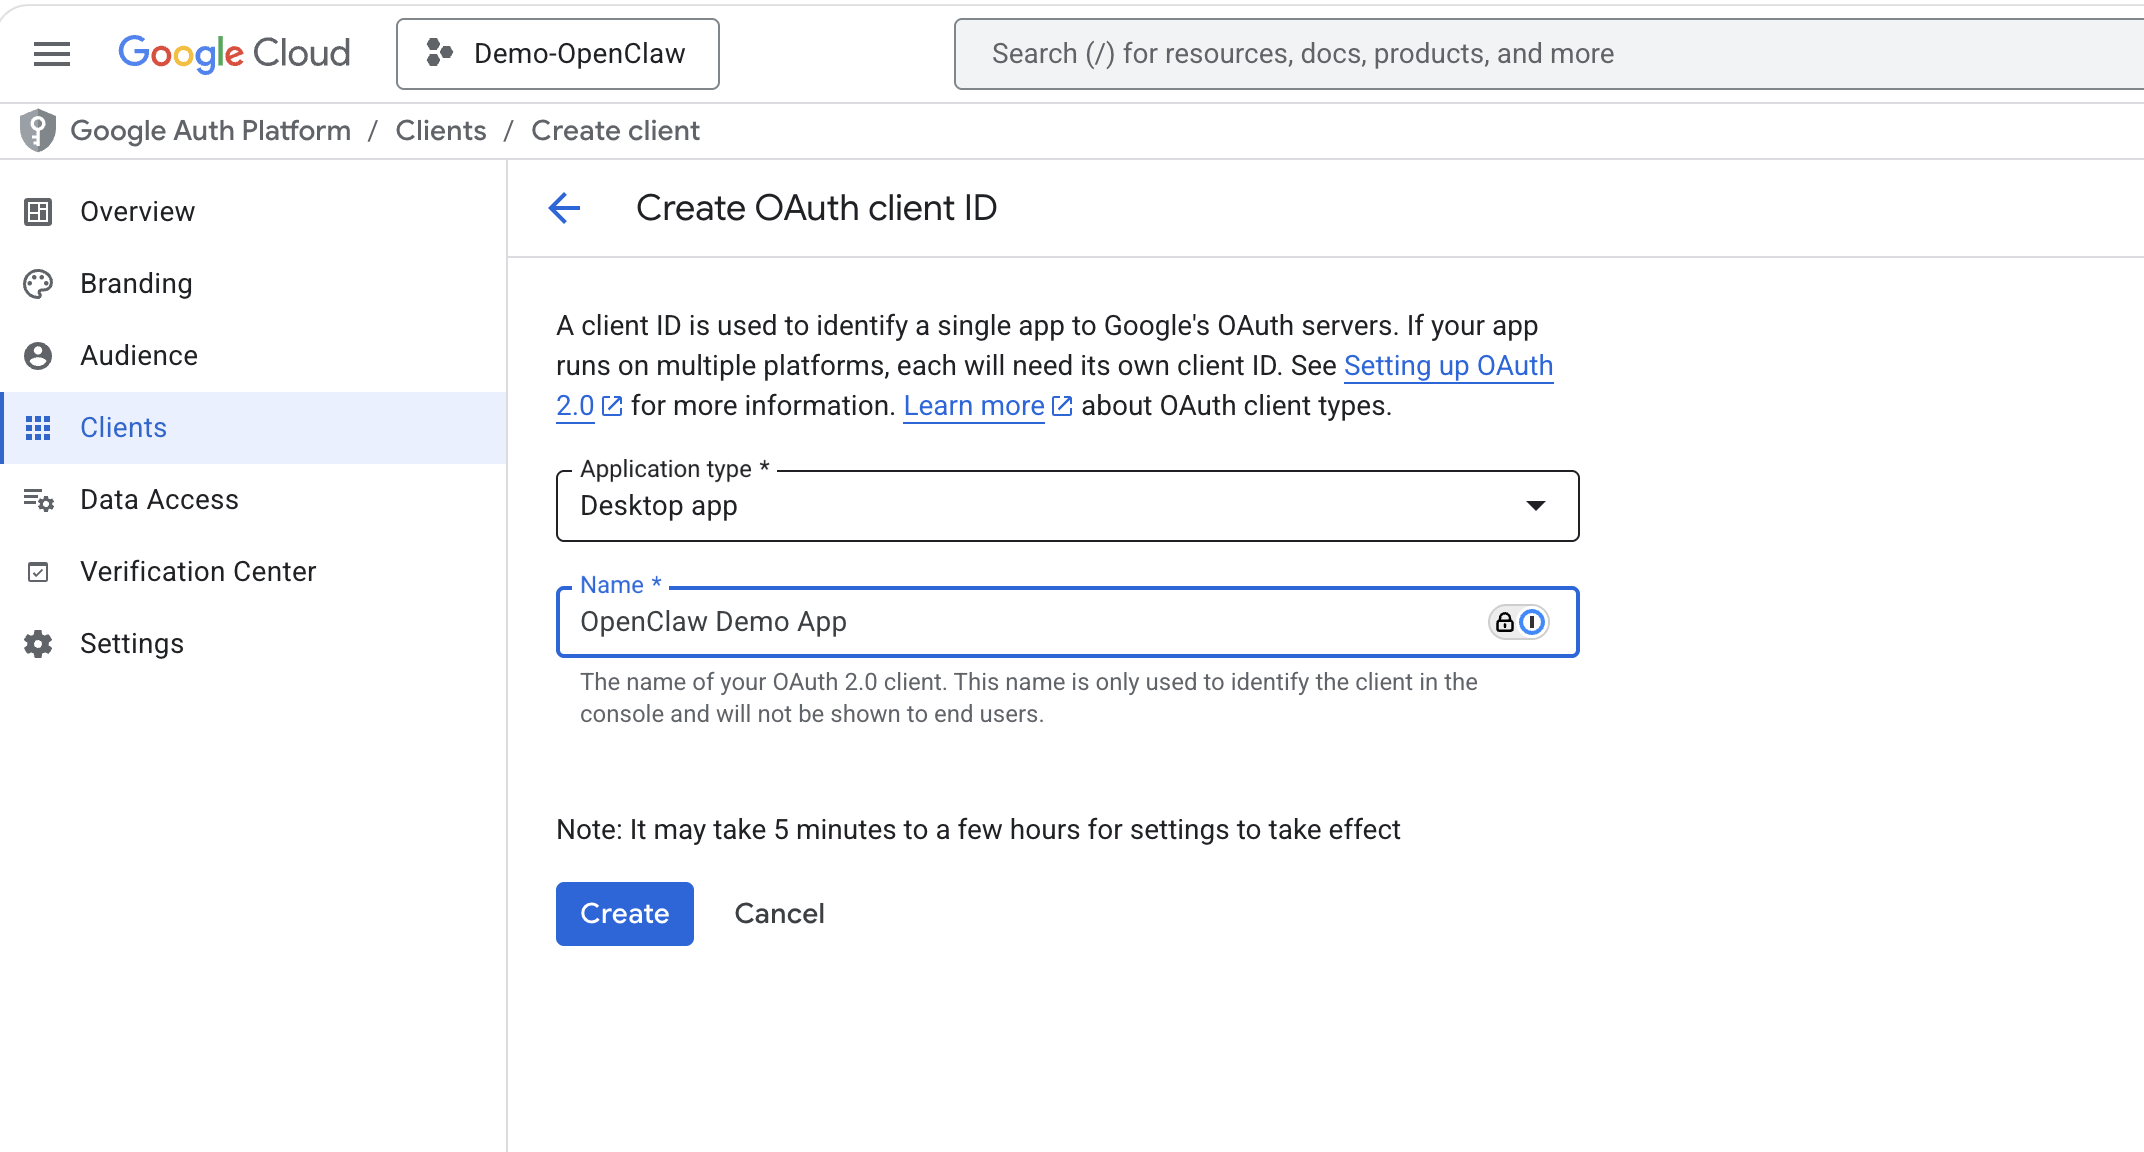Viewport: 2144px width, 1152px height.
Task: Open Settings via the gear icon
Action: [38, 644]
